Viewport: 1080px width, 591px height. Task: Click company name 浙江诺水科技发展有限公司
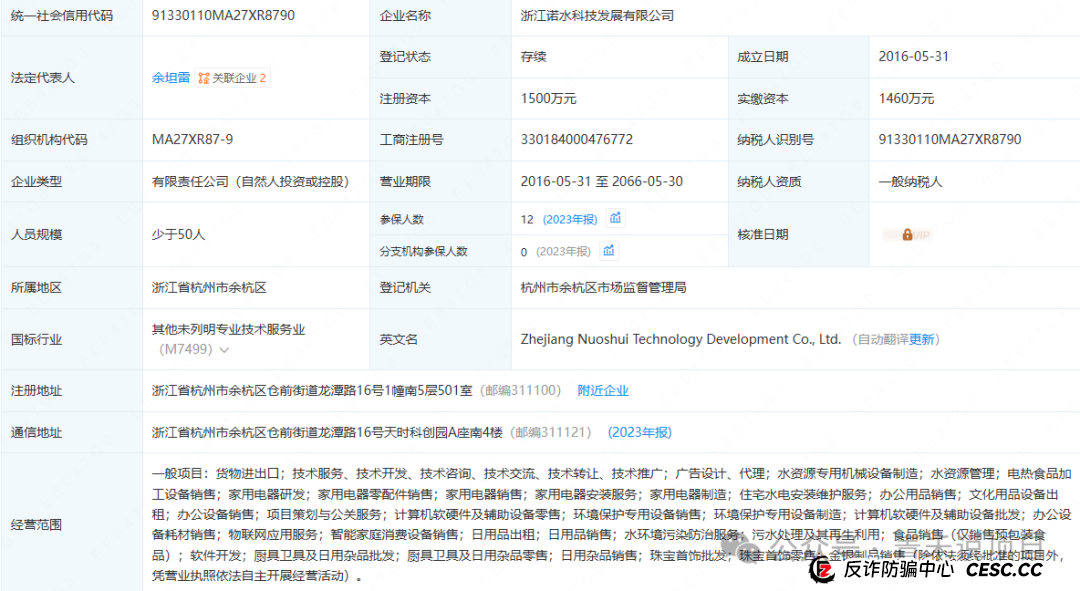click(x=597, y=16)
